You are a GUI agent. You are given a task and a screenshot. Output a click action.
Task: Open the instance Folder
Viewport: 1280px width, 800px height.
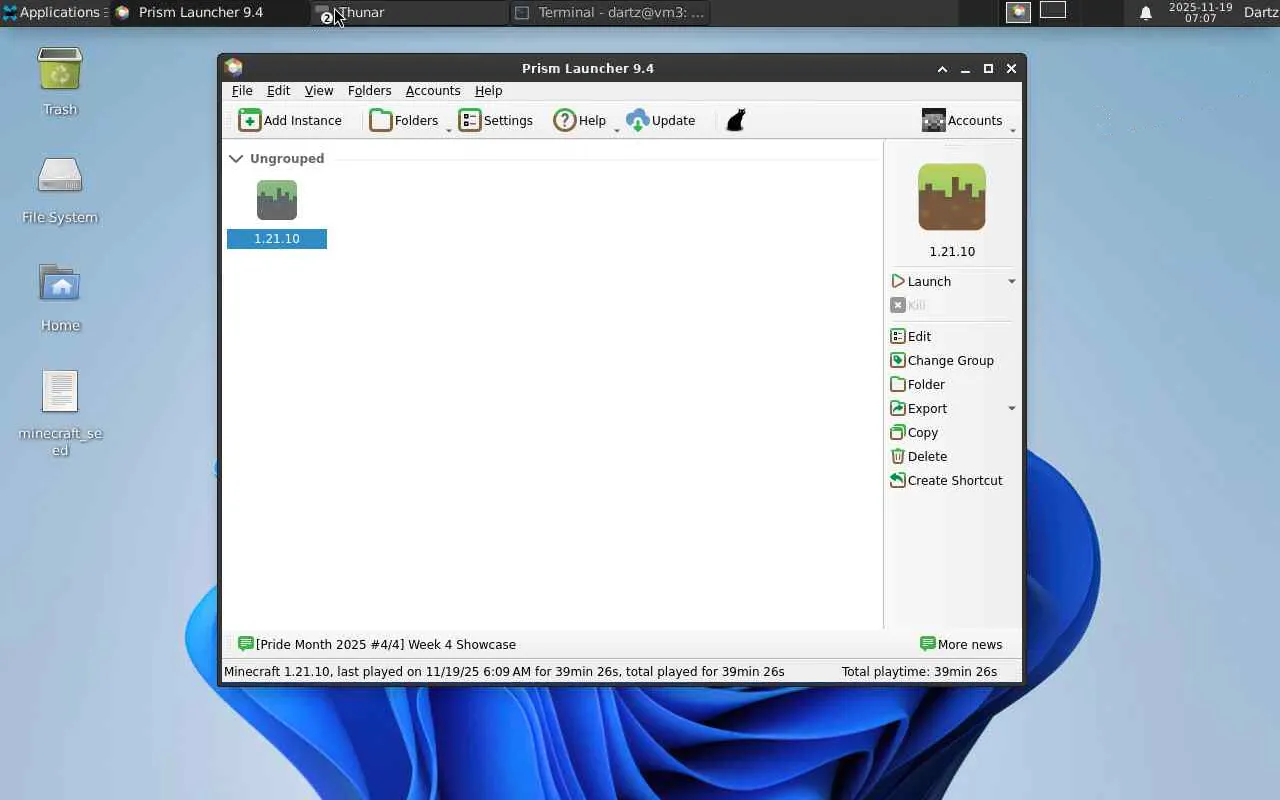918,385
